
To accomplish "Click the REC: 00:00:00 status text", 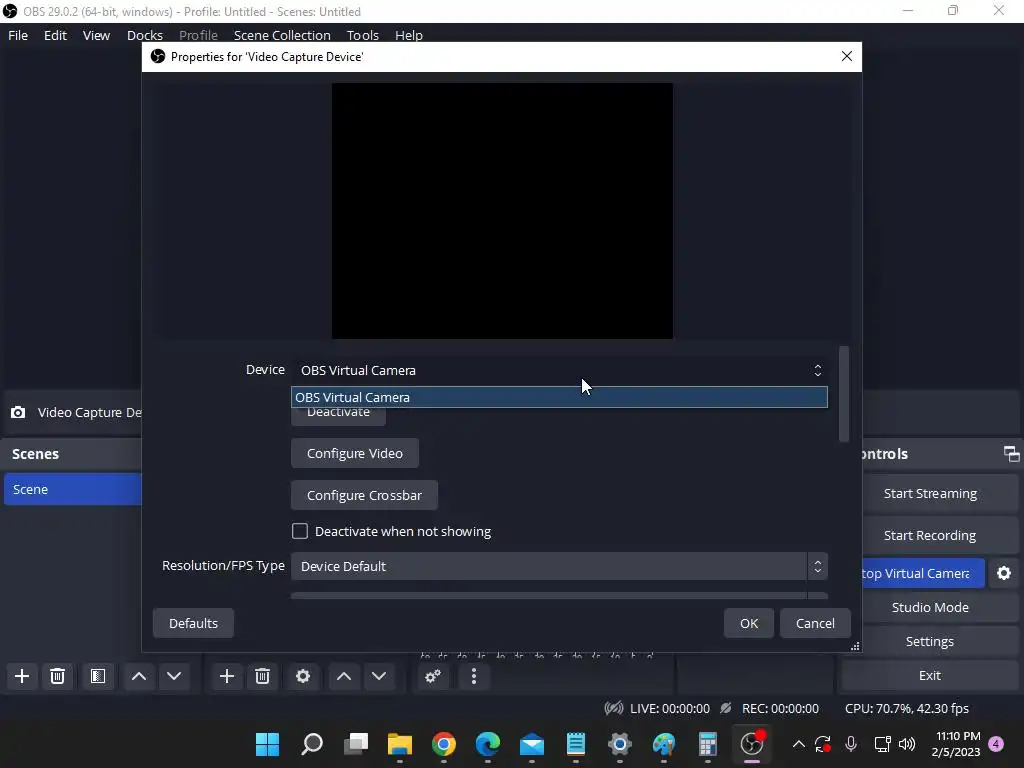I will 780,709.
